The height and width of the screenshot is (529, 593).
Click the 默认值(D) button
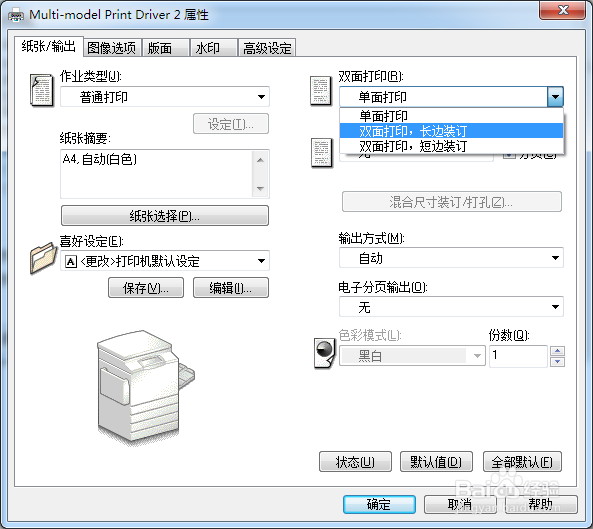(436, 462)
